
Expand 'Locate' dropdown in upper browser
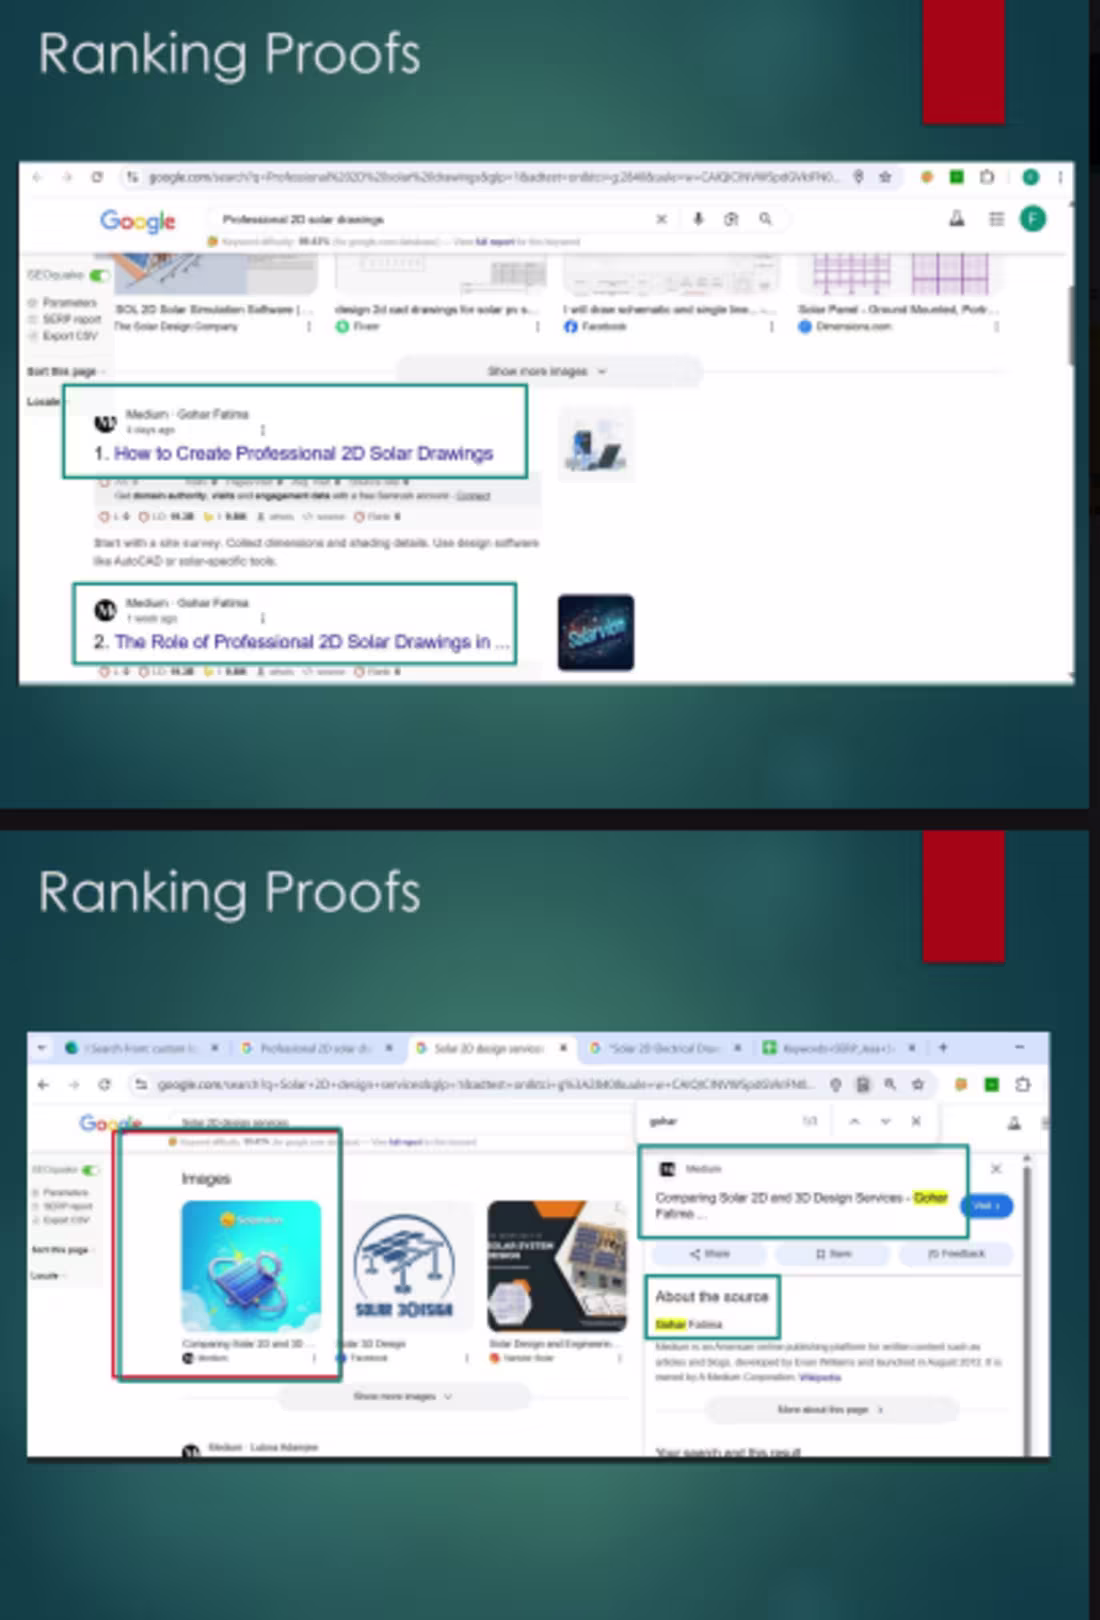pyautogui.click(x=44, y=401)
